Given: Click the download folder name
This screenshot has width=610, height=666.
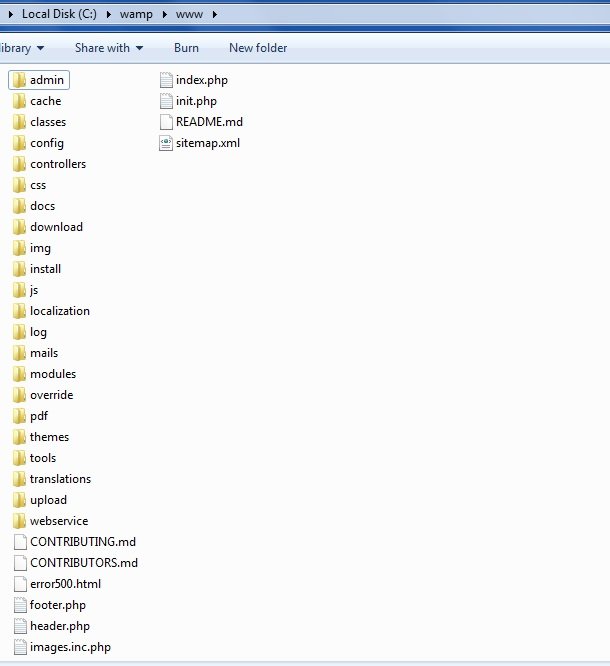Looking at the screenshot, I should 56,227.
